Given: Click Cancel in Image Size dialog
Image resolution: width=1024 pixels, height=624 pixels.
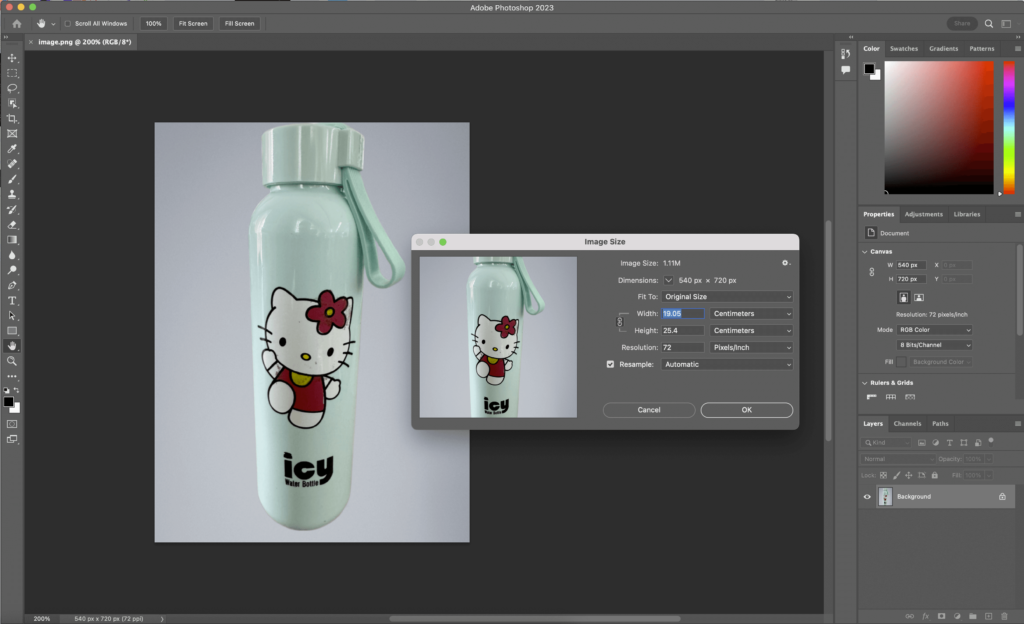Looking at the screenshot, I should pyautogui.click(x=648, y=410).
